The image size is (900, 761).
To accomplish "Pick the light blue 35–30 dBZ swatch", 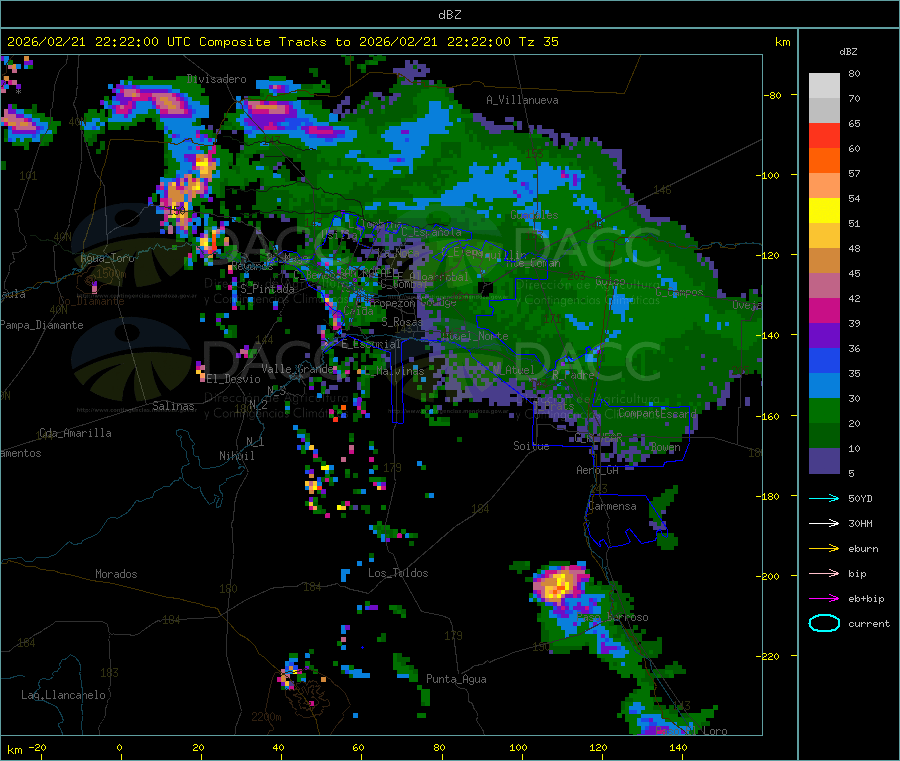I will (x=824, y=386).
